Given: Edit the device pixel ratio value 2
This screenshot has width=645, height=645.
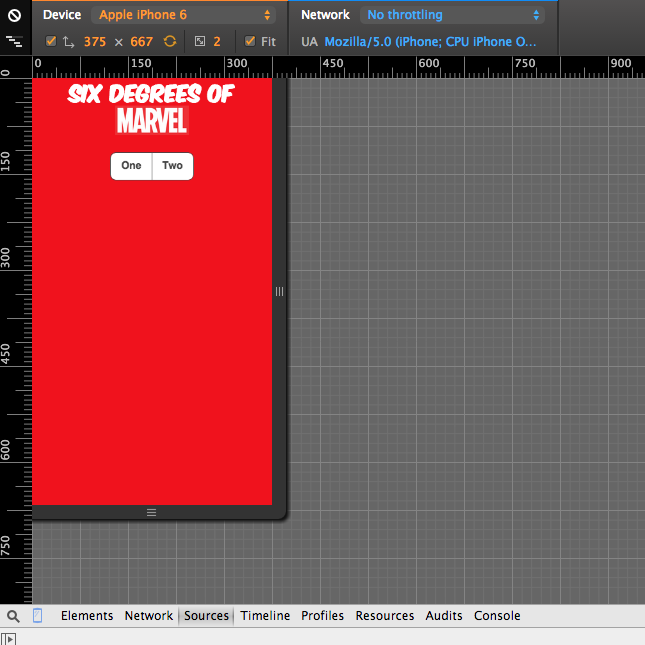Looking at the screenshot, I should tap(217, 42).
